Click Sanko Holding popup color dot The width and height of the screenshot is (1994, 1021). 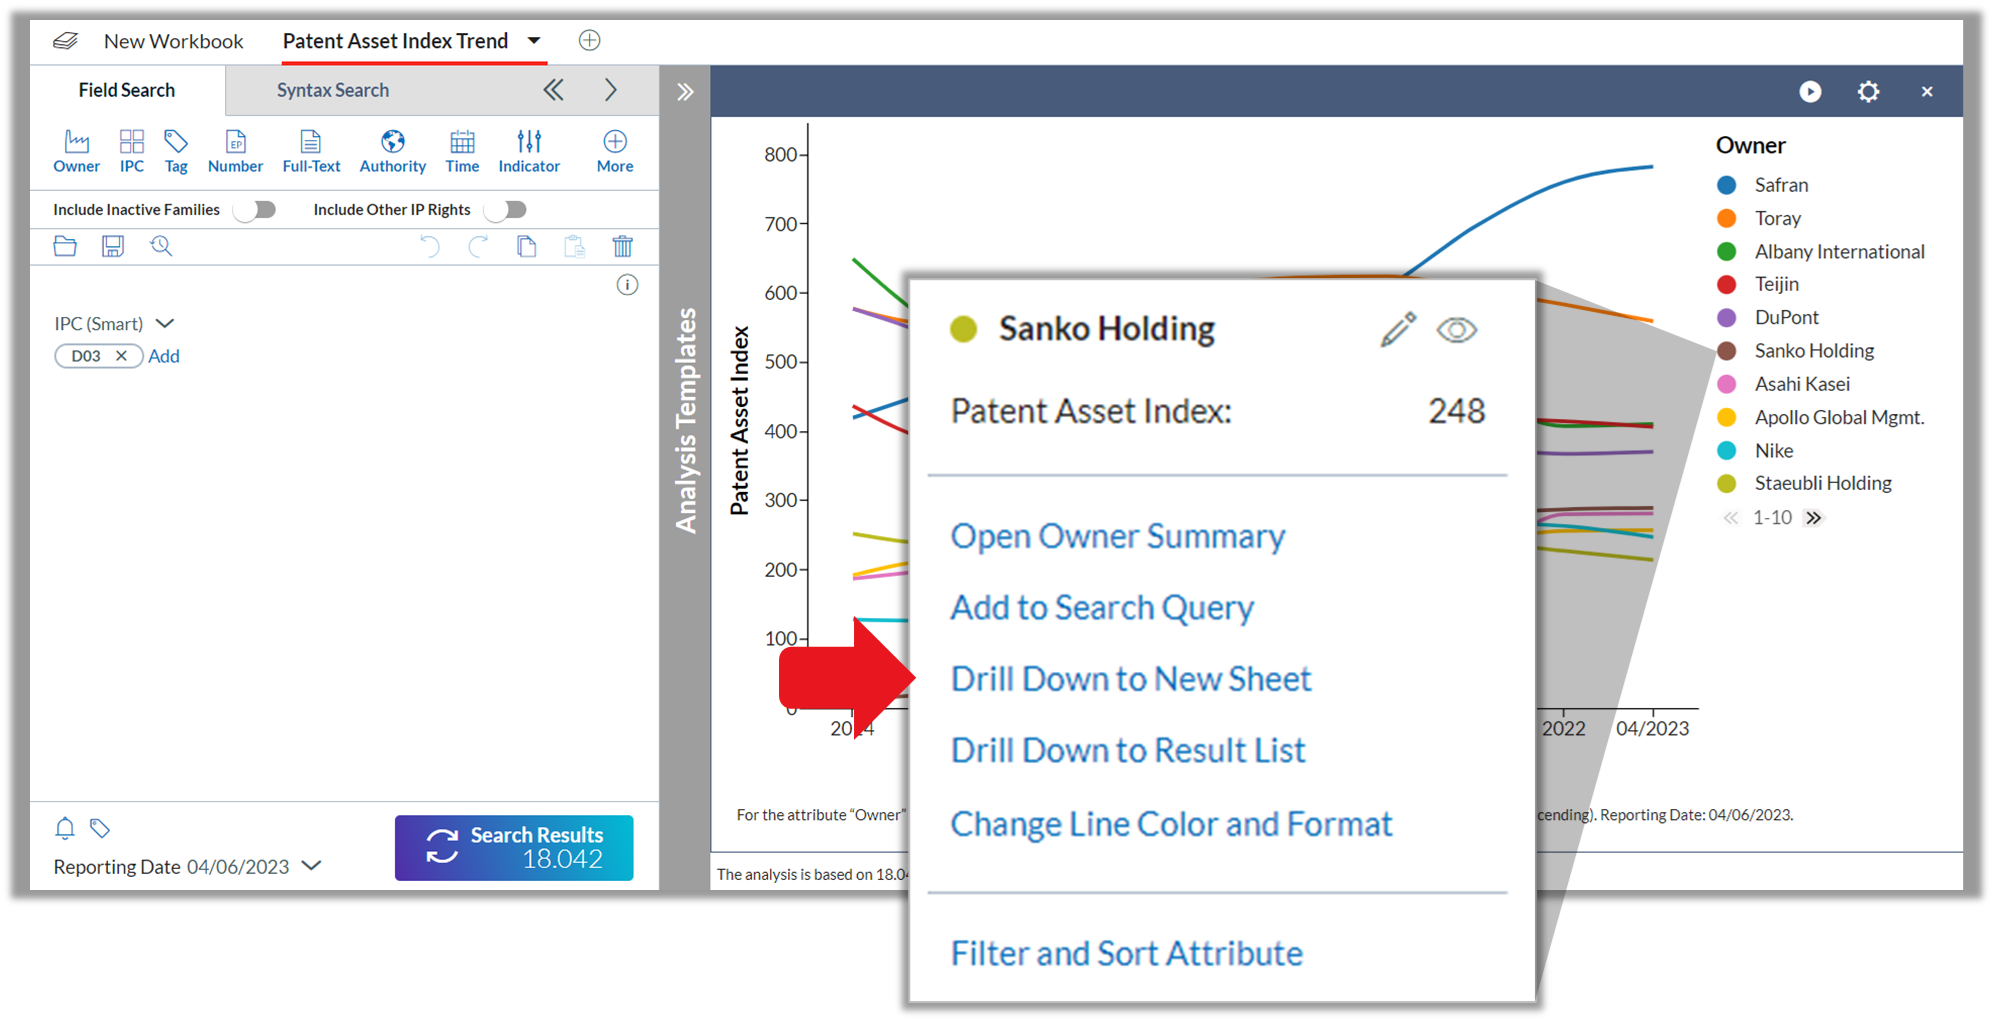[x=963, y=329]
